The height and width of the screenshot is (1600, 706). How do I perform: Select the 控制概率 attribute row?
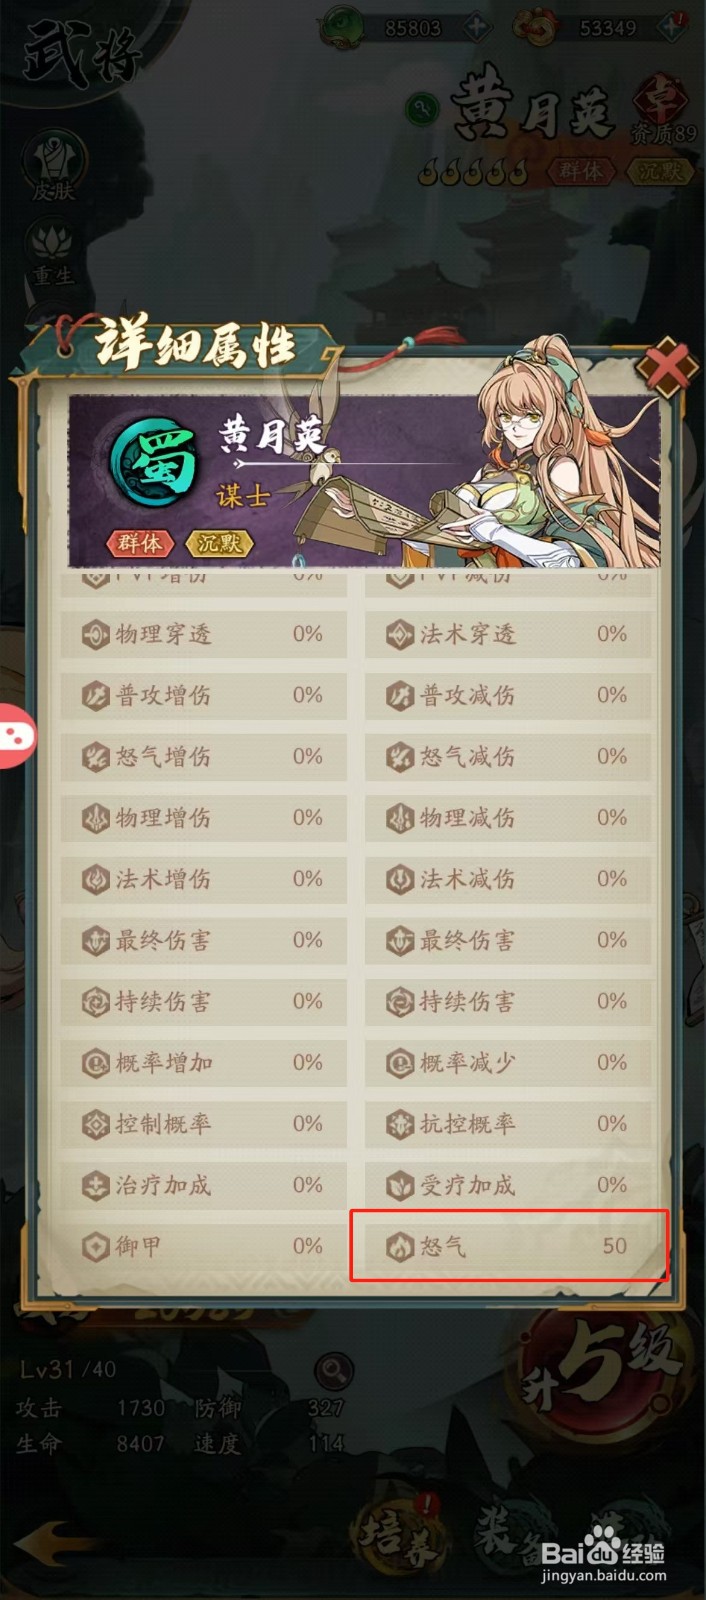[x=204, y=1124]
